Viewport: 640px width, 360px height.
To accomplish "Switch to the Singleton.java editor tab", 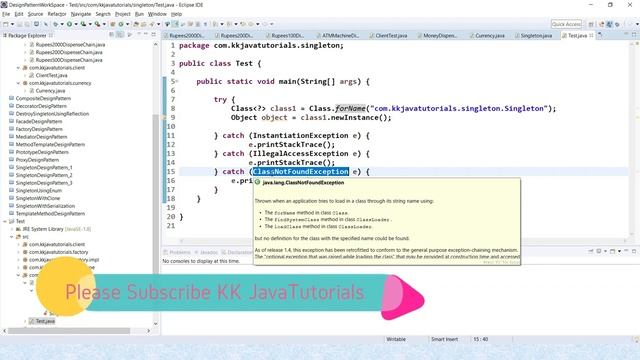I will [x=533, y=36].
